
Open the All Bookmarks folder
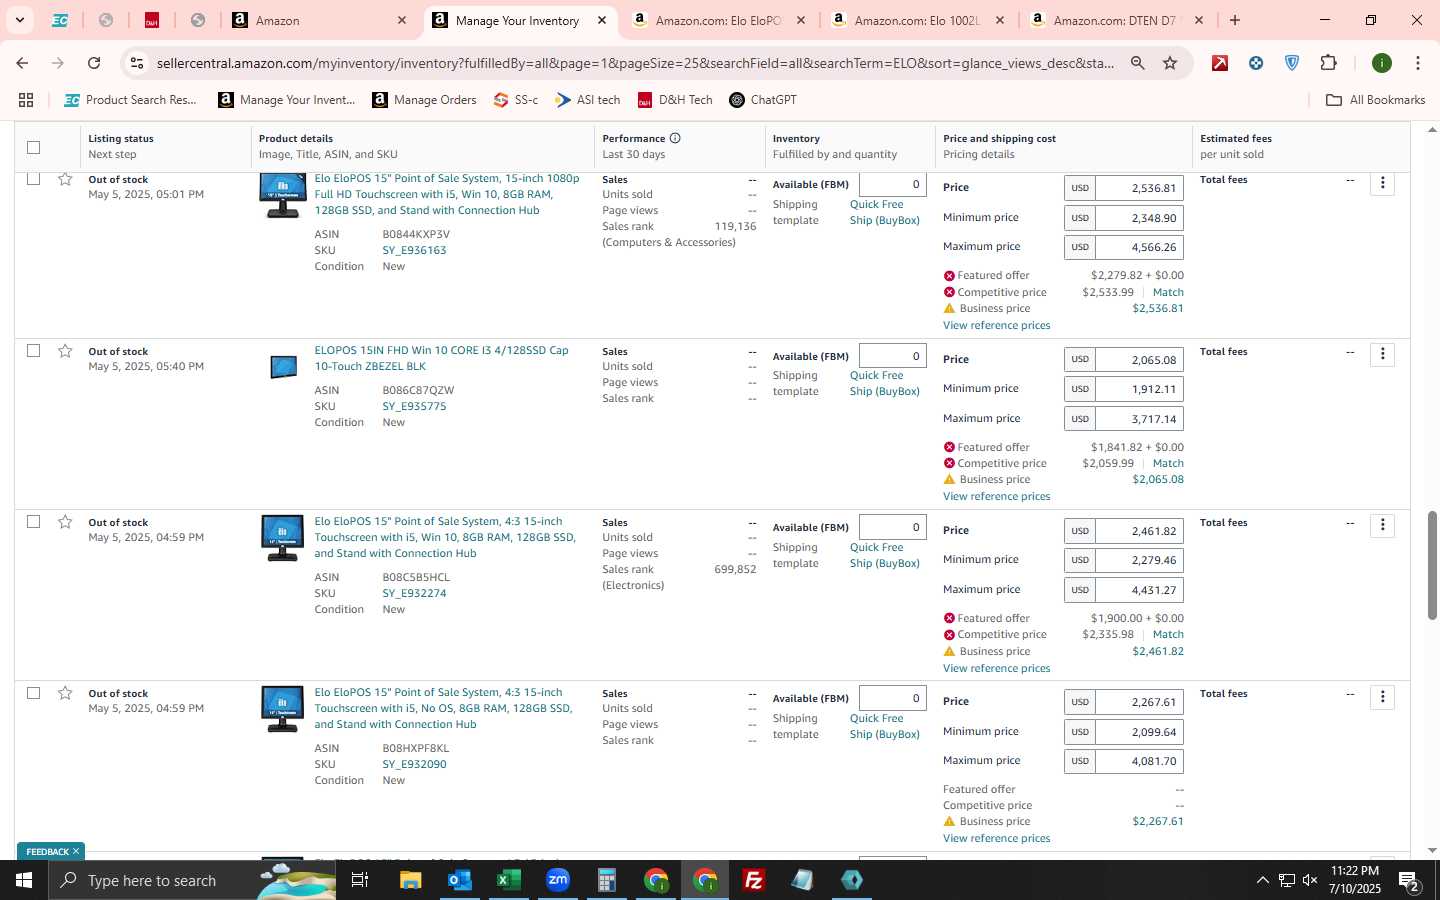(x=1375, y=100)
